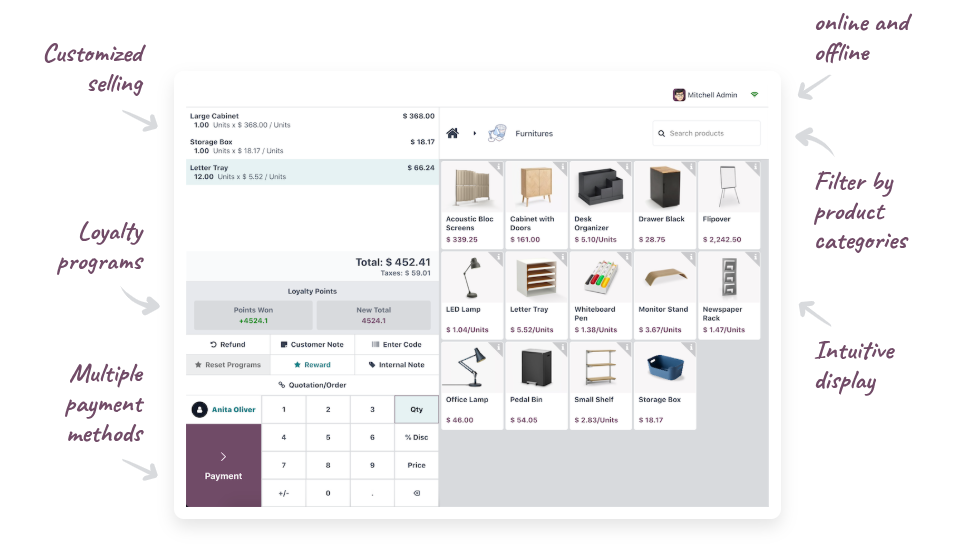Click Reset Programs button
Image resolution: width=957 pixels, height=559 pixels.
(x=228, y=364)
